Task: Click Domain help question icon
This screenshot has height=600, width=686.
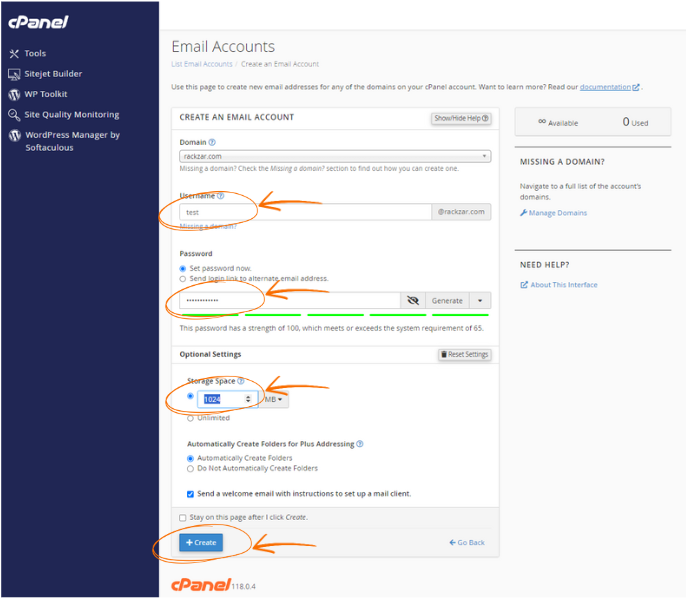Action: [x=212, y=142]
